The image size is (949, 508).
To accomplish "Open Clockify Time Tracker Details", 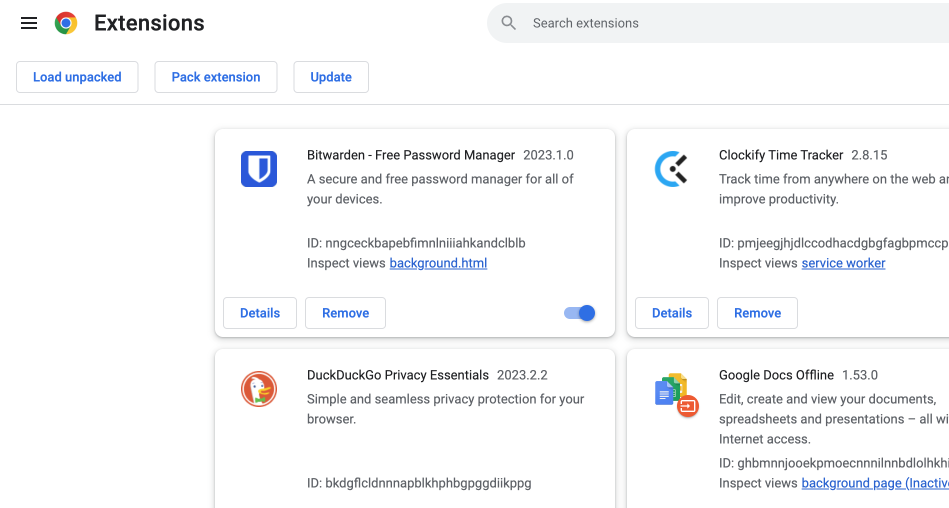I will click(x=672, y=313).
